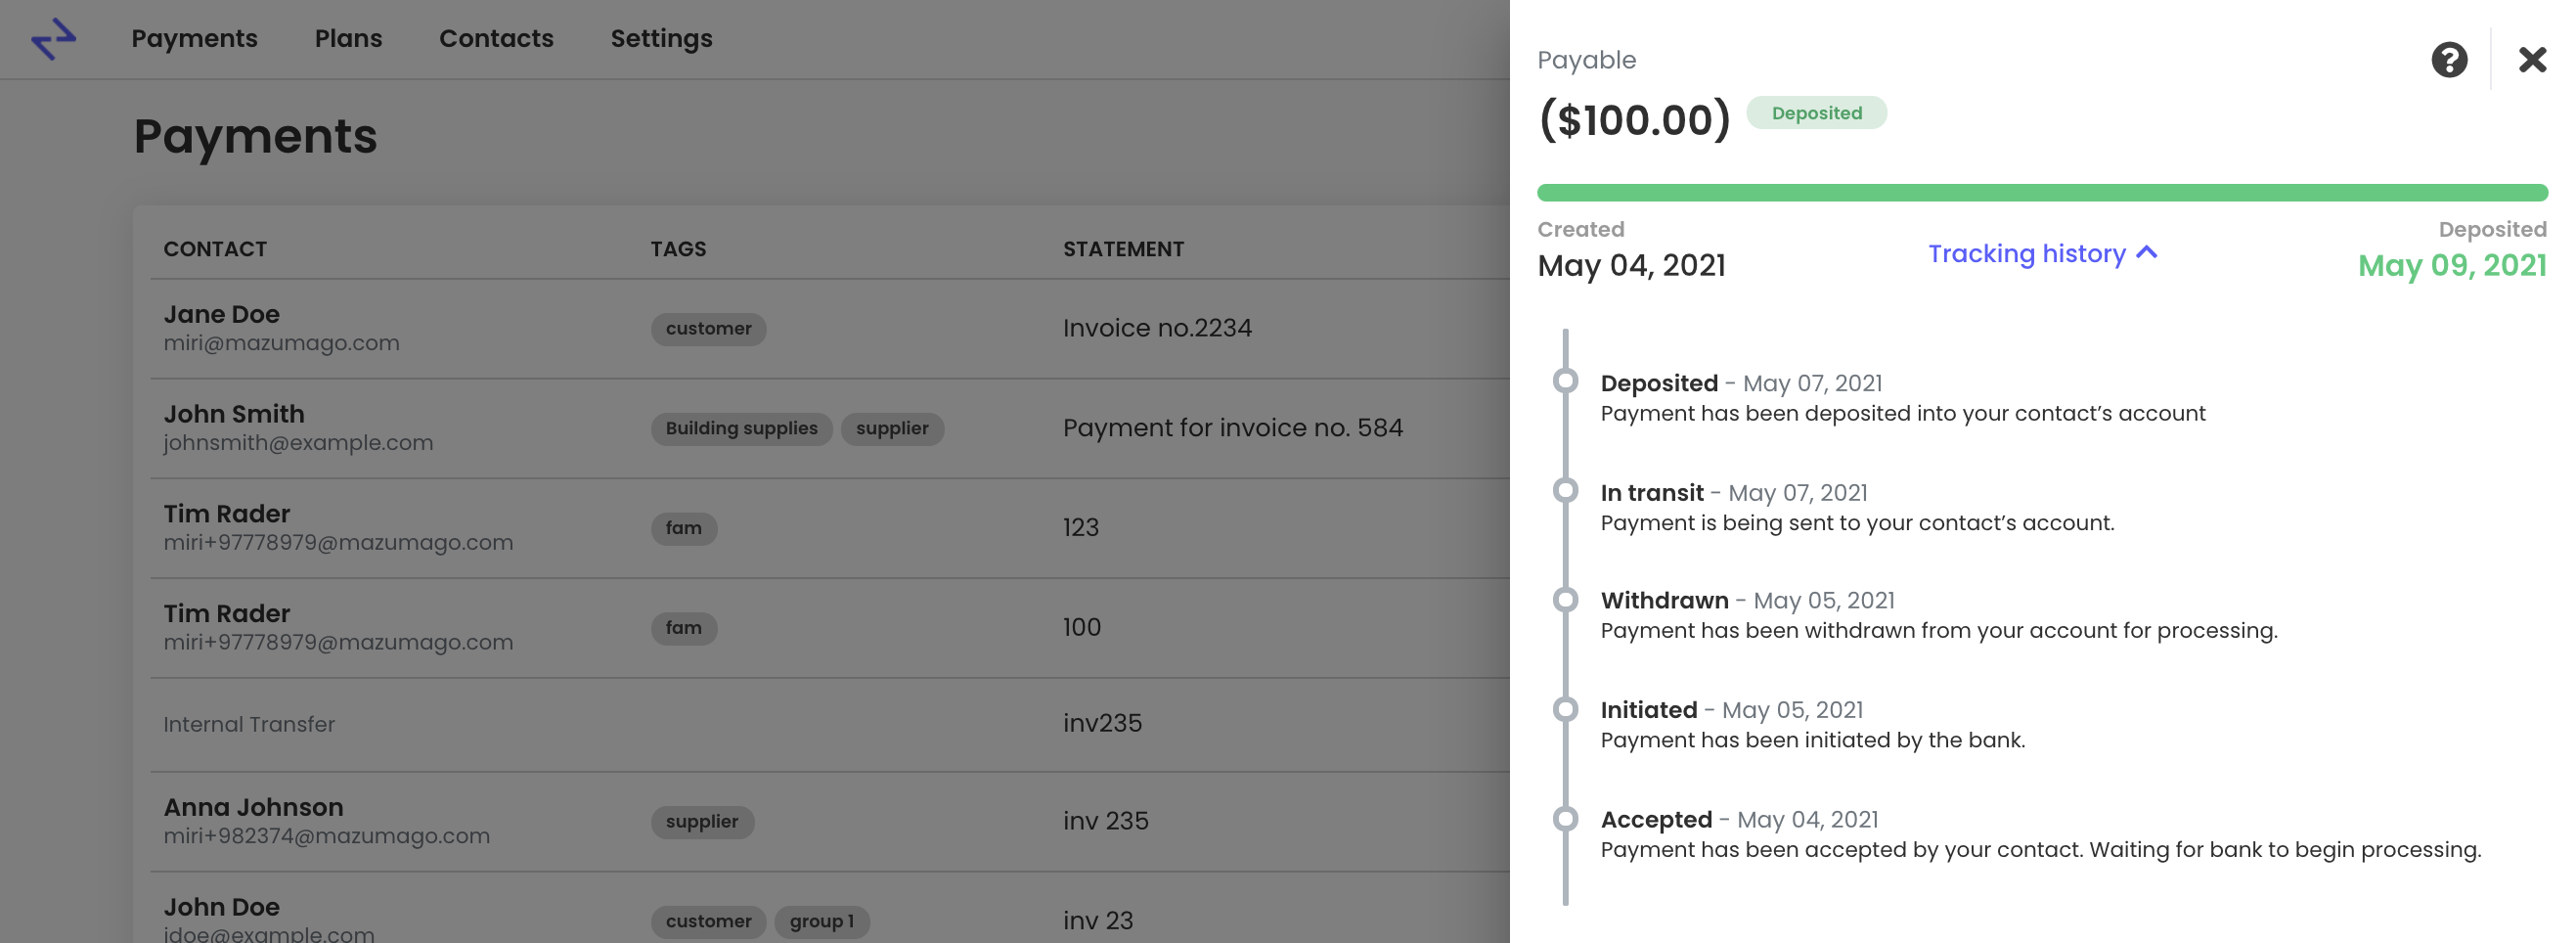The height and width of the screenshot is (943, 2576).
Task: Click the customer tag on Jane Doe
Action: [x=708, y=329]
